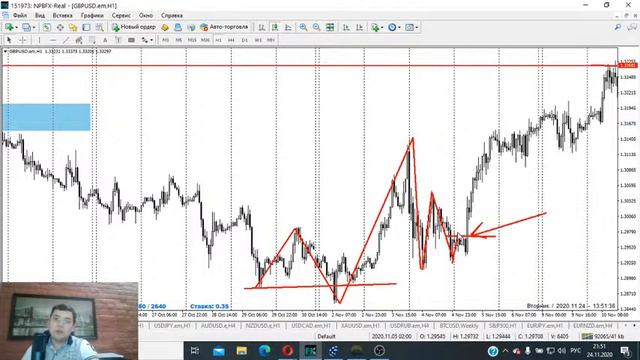Image resolution: width=640 pixels, height=360 pixels.
Task: Open the Вид menu
Action: (40, 16)
